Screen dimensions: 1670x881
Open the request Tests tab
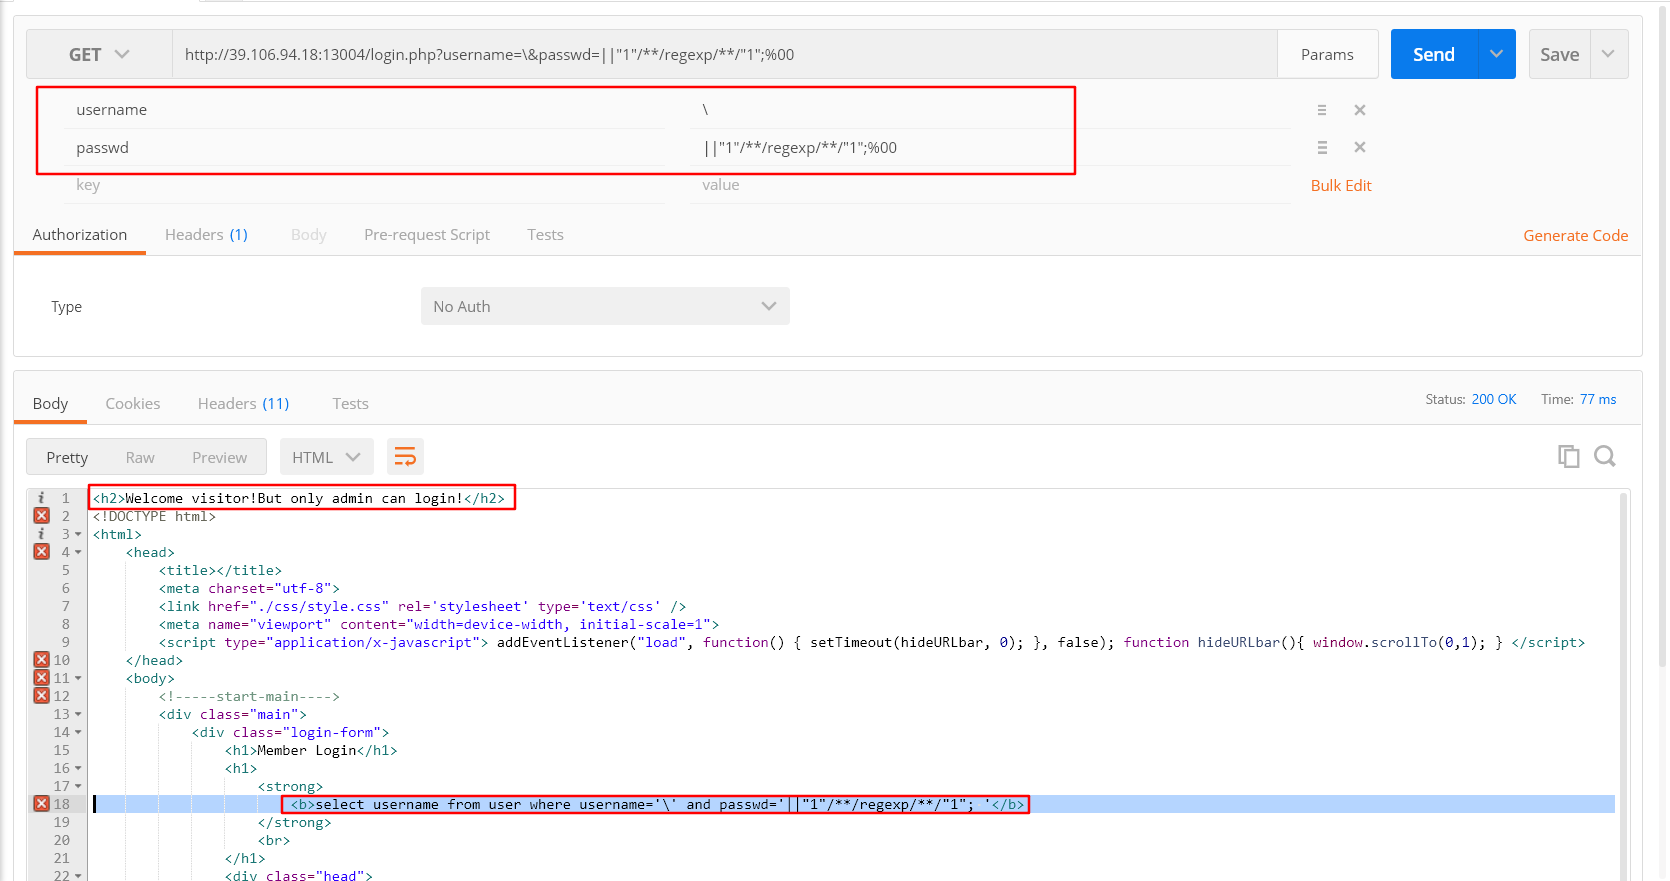pyautogui.click(x=545, y=235)
